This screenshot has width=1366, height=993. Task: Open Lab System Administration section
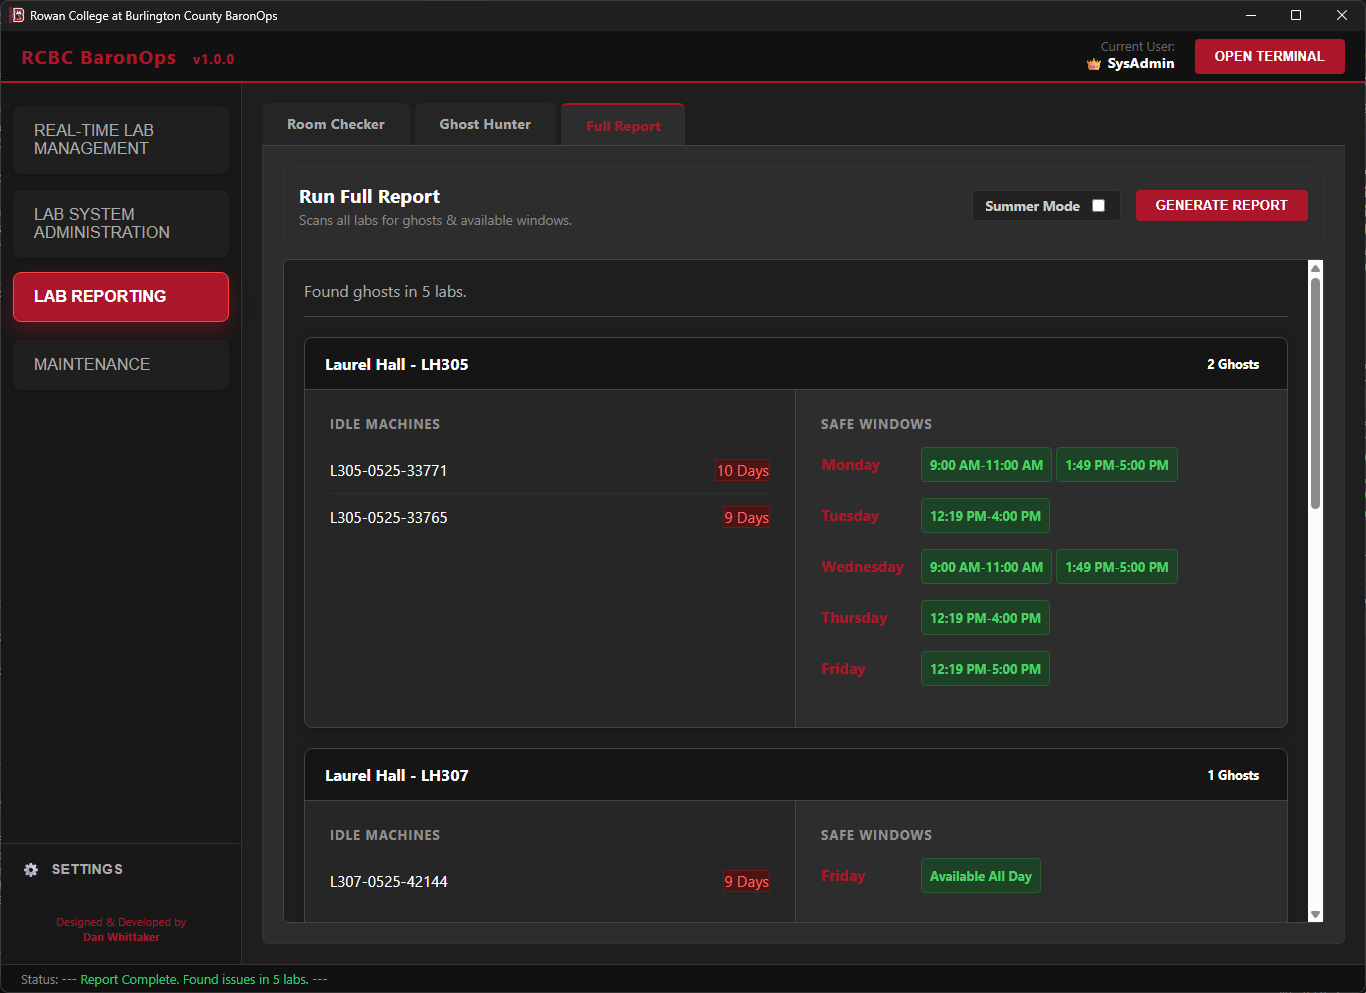tap(120, 223)
